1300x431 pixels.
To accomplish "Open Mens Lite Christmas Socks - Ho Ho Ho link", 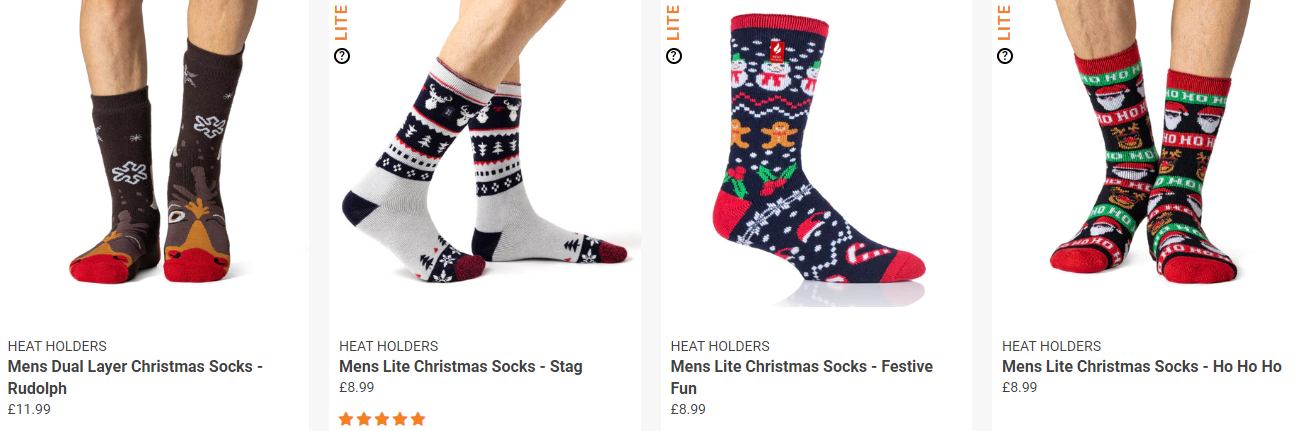I will tap(1142, 367).
